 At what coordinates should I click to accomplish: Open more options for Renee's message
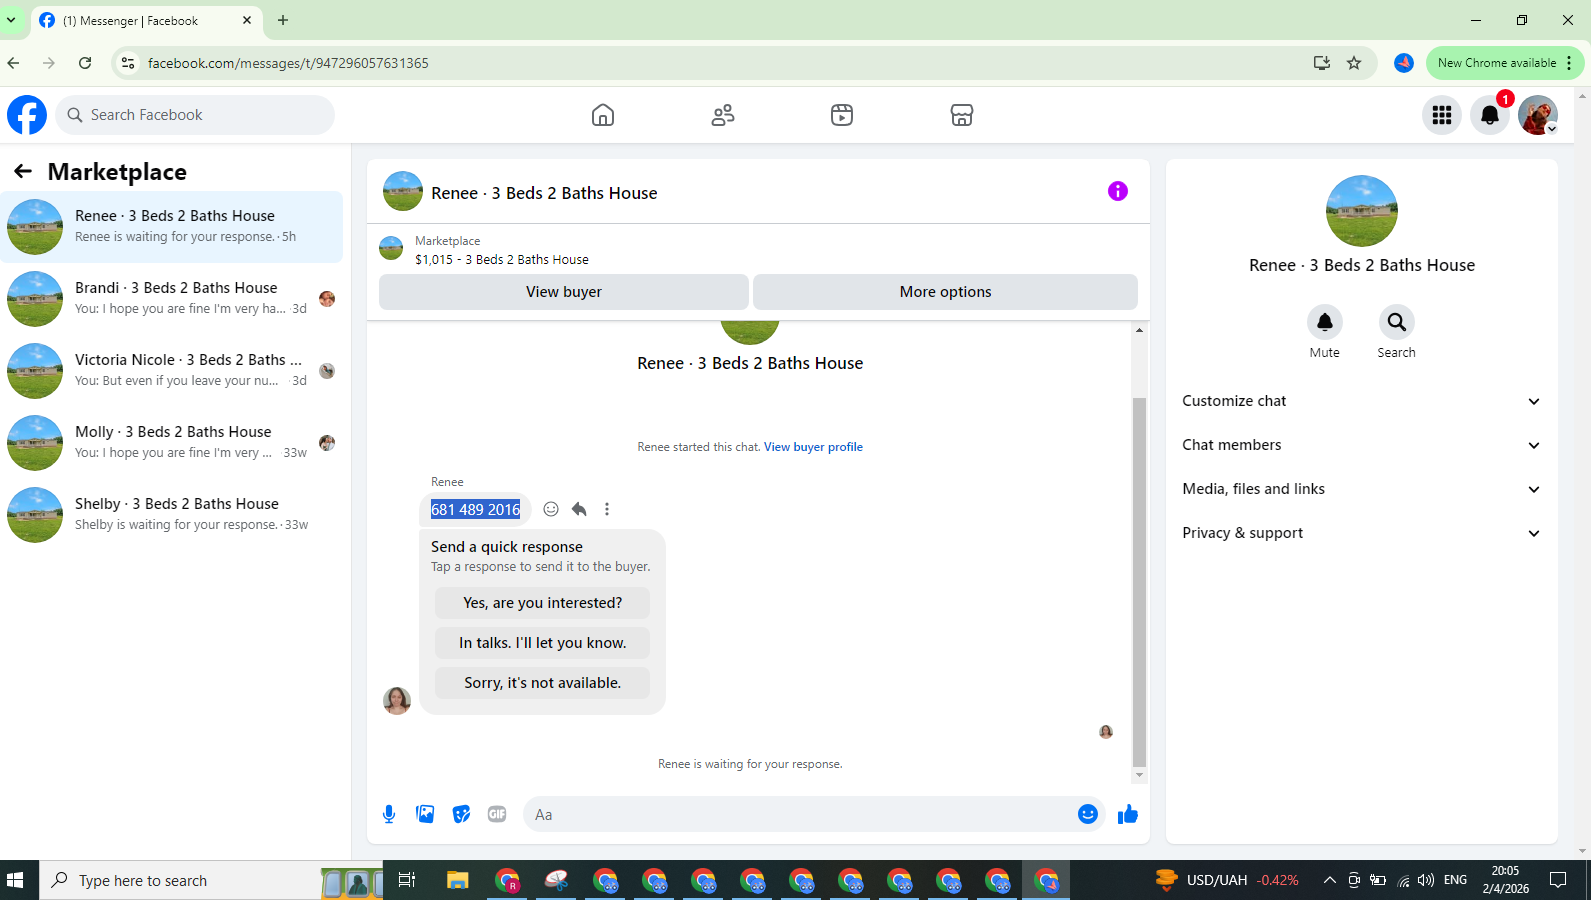(x=607, y=509)
